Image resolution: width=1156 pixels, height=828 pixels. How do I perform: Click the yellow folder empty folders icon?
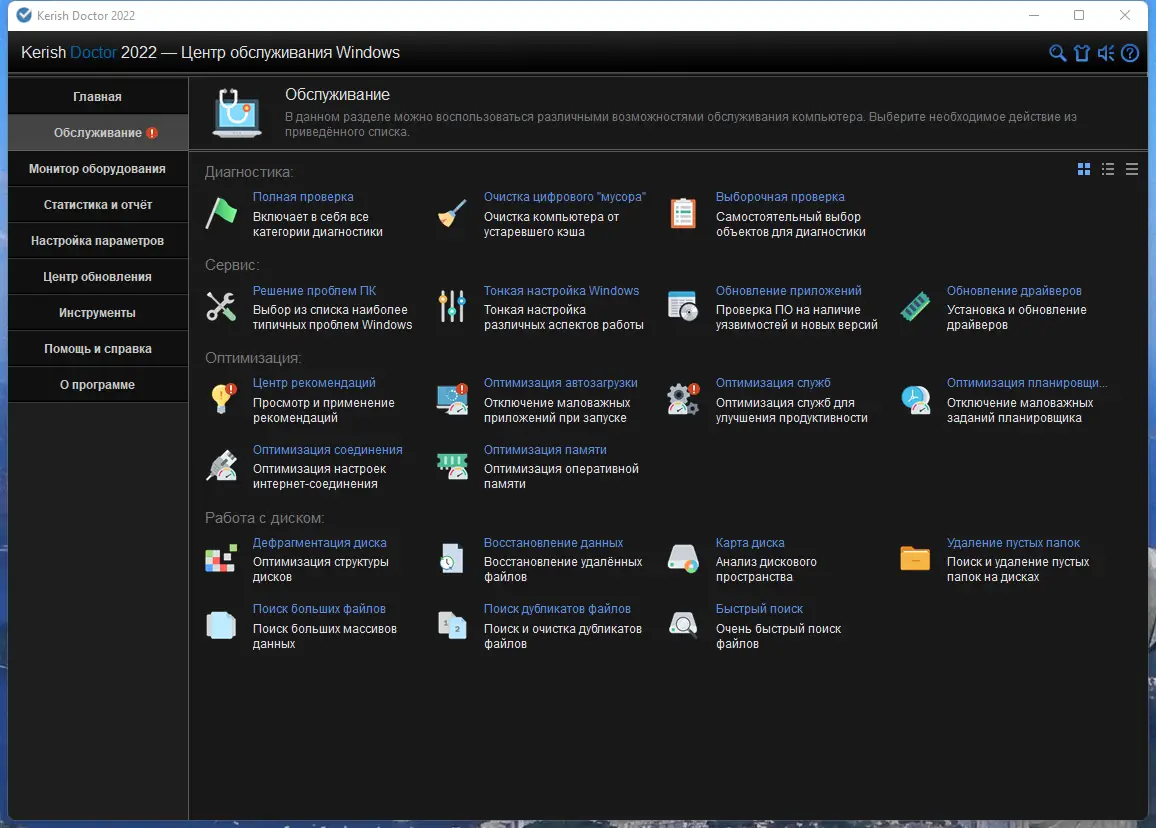pos(915,558)
